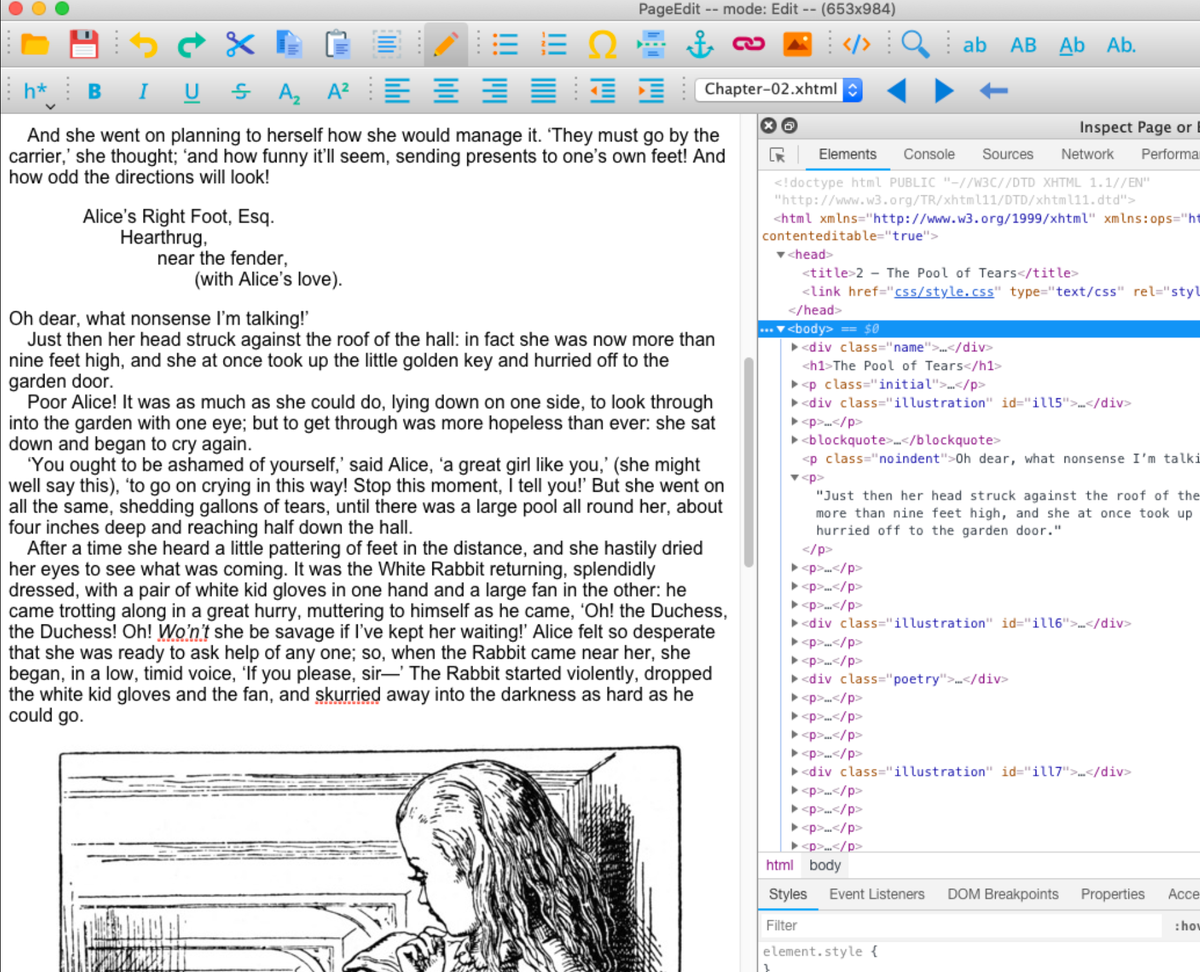Viewport: 1200px width, 972px height.
Task: Apply sentence case with the 'Ab.' button
Action: point(1121,45)
